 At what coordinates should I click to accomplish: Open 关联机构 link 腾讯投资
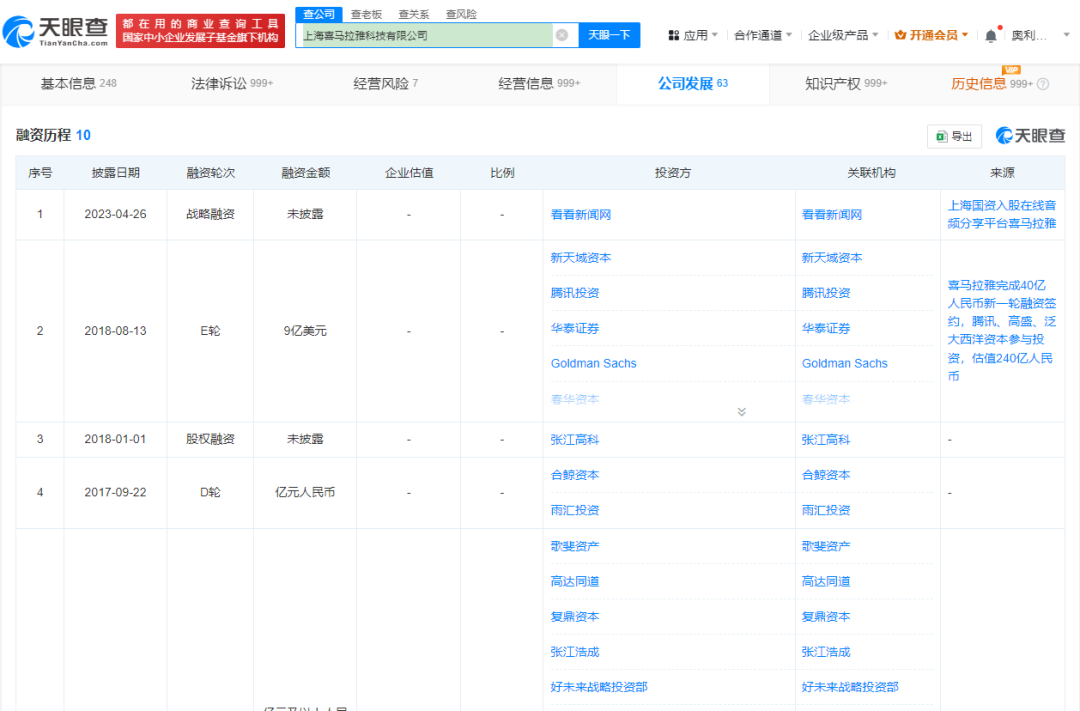coord(827,293)
